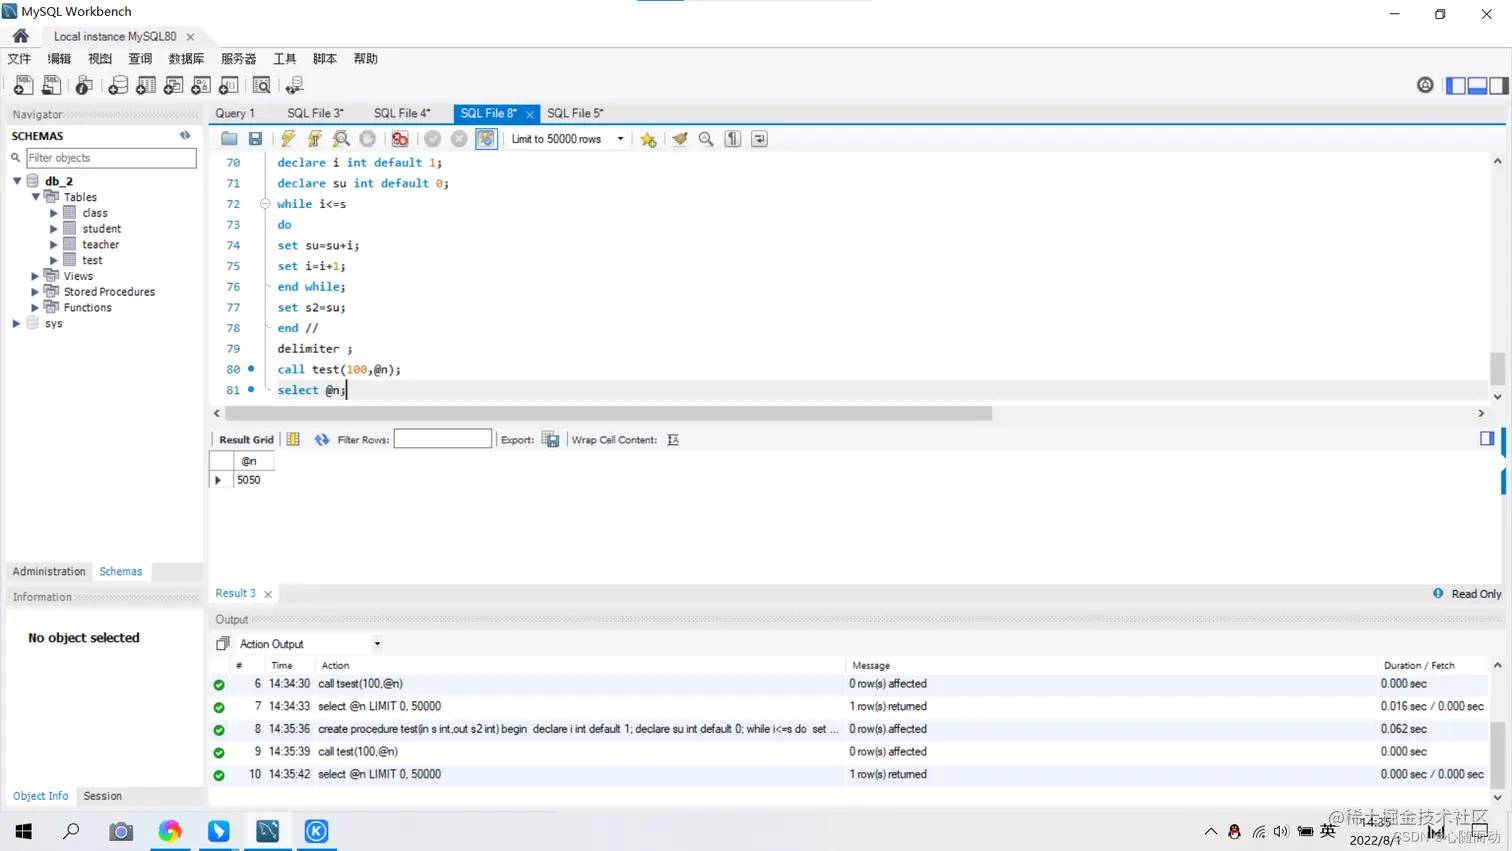
Task: Go to the home screen tab
Action: (x=20, y=36)
